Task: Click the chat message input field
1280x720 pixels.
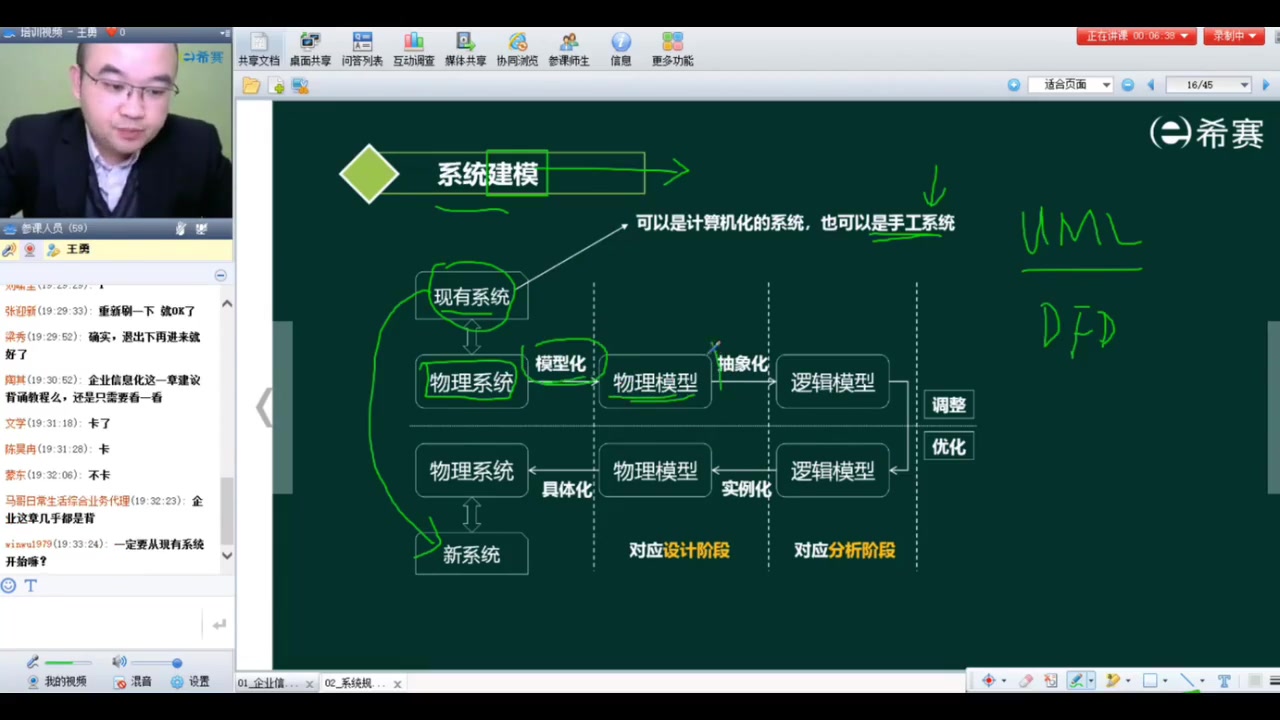Action: click(102, 624)
